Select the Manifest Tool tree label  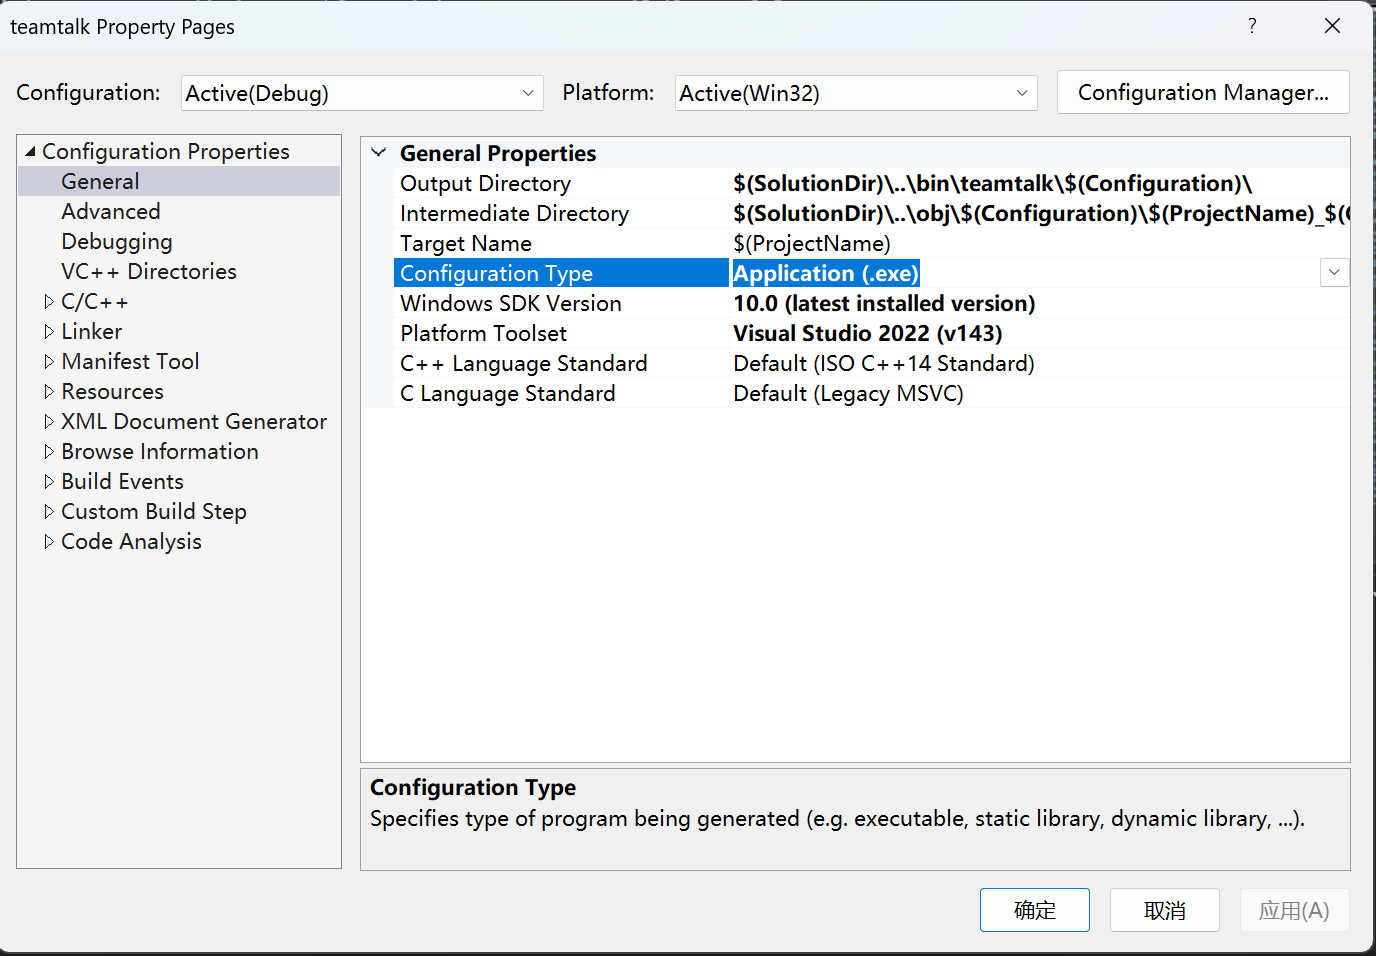(130, 361)
